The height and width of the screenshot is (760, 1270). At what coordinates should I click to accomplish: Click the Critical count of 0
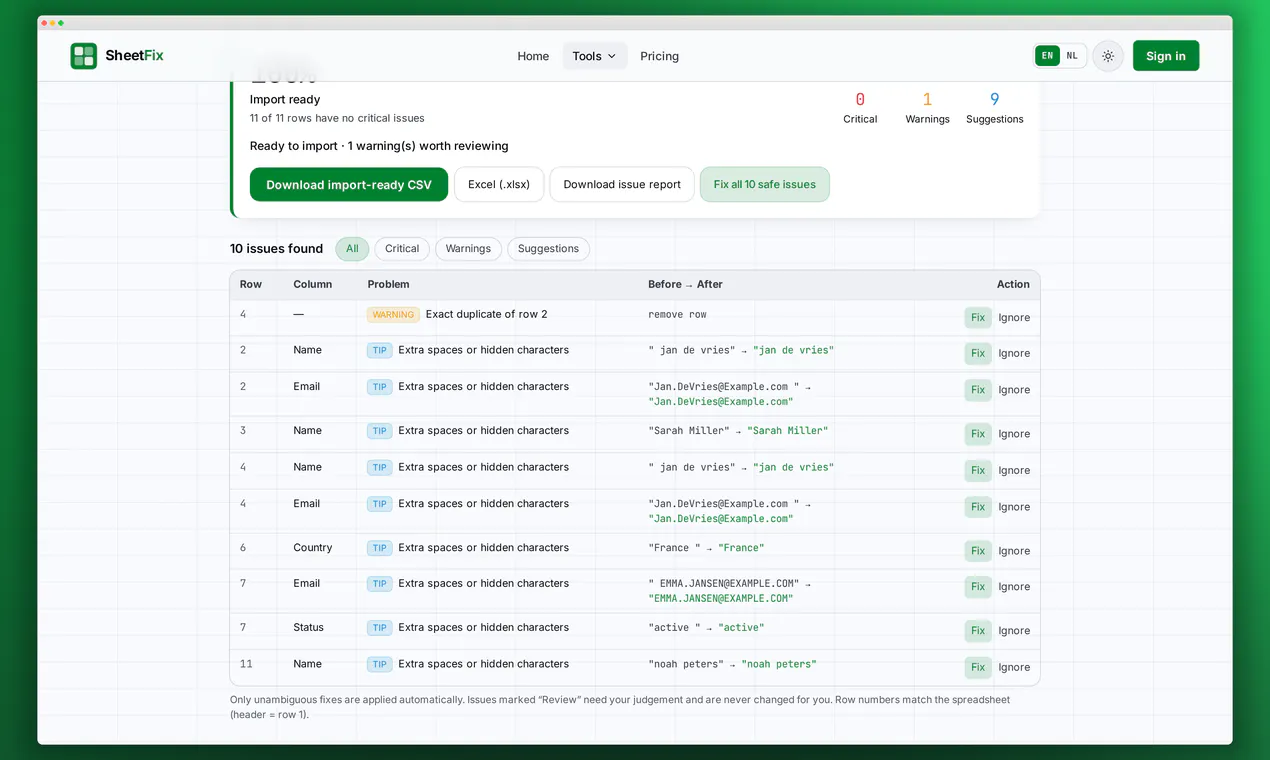860,99
